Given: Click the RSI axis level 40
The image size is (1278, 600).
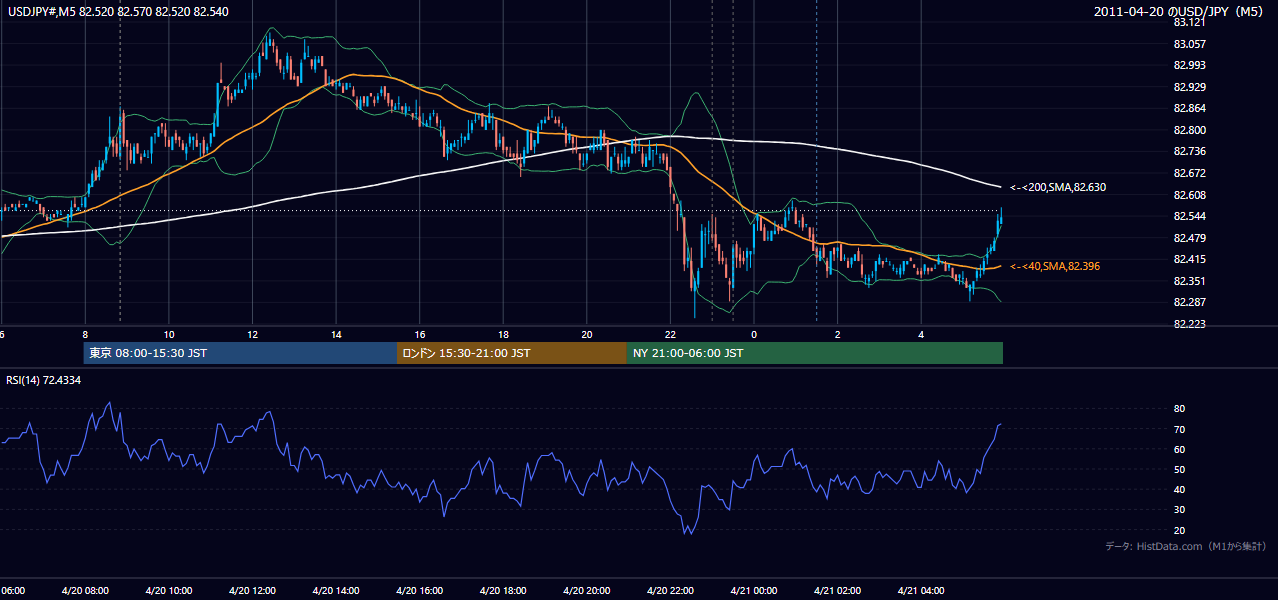Looking at the screenshot, I should pyautogui.click(x=1180, y=490).
